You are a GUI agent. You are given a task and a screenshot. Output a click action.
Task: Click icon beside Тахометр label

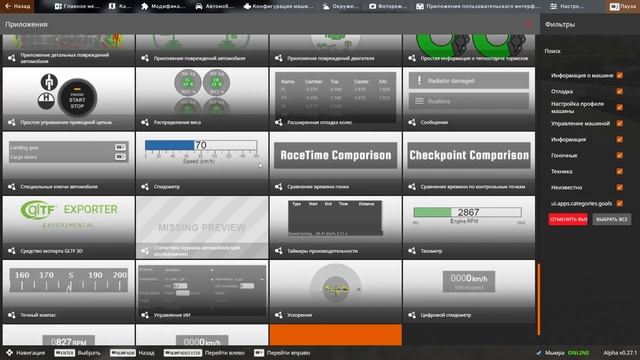click(412, 251)
